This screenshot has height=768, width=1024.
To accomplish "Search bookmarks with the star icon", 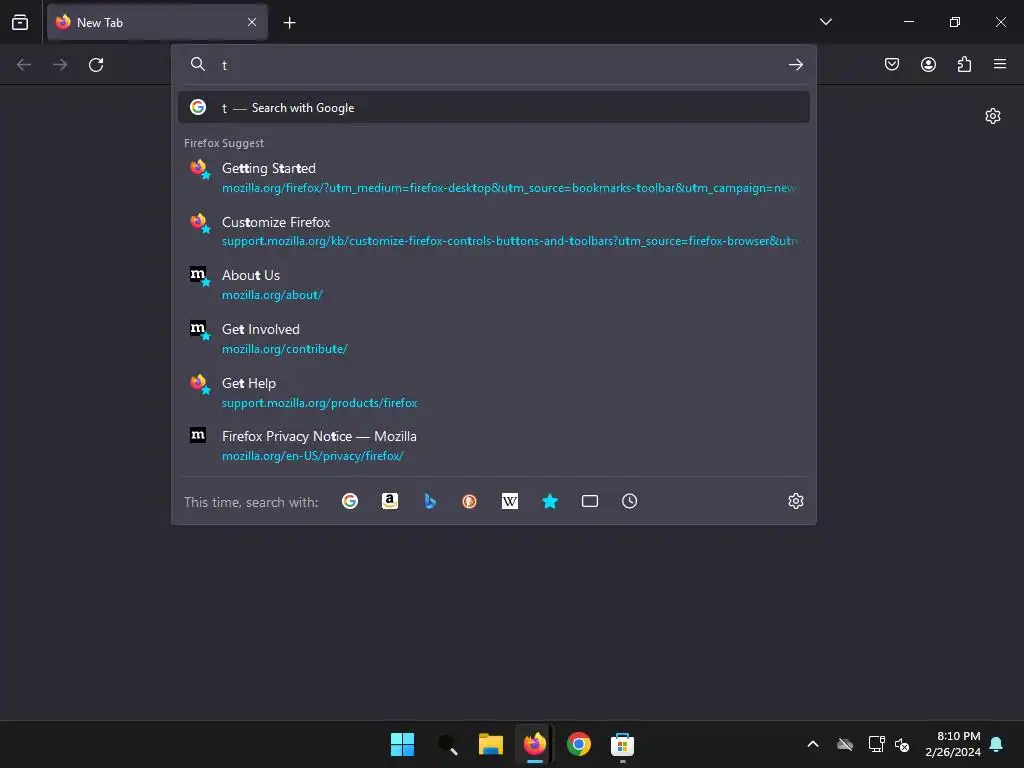I will coord(550,501).
